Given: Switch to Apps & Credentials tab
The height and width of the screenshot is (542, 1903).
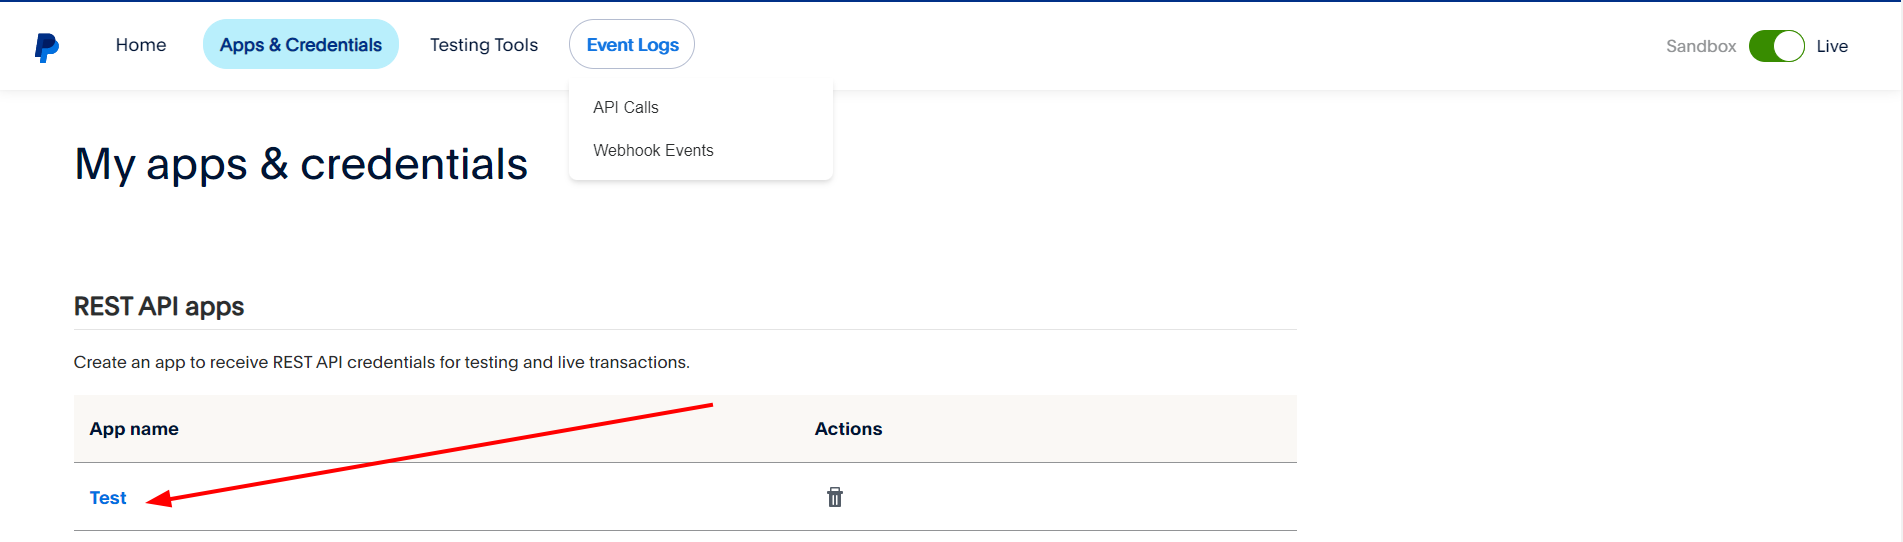Looking at the screenshot, I should [301, 45].
